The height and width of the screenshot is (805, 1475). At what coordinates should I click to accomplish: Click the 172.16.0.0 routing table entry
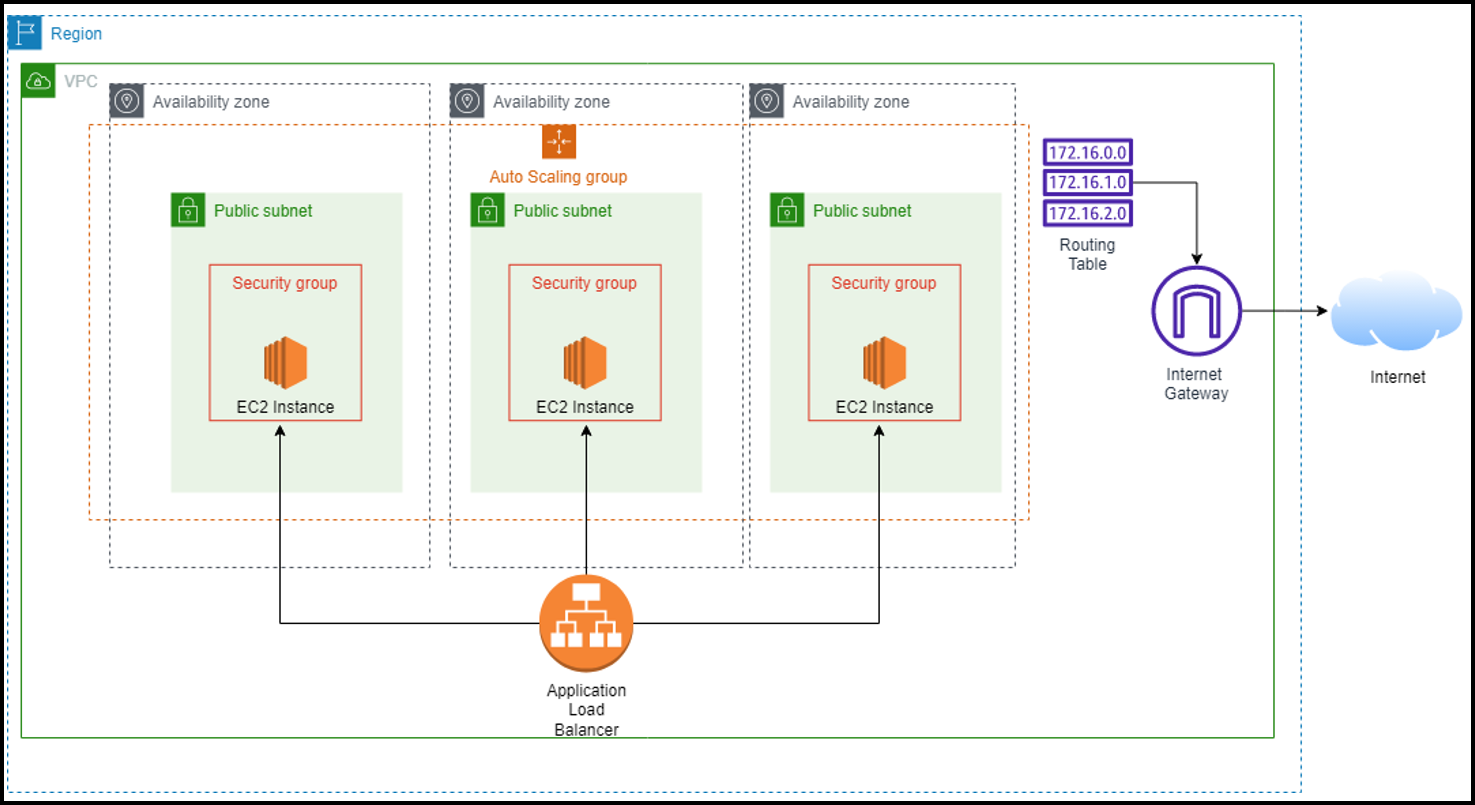tap(1086, 153)
